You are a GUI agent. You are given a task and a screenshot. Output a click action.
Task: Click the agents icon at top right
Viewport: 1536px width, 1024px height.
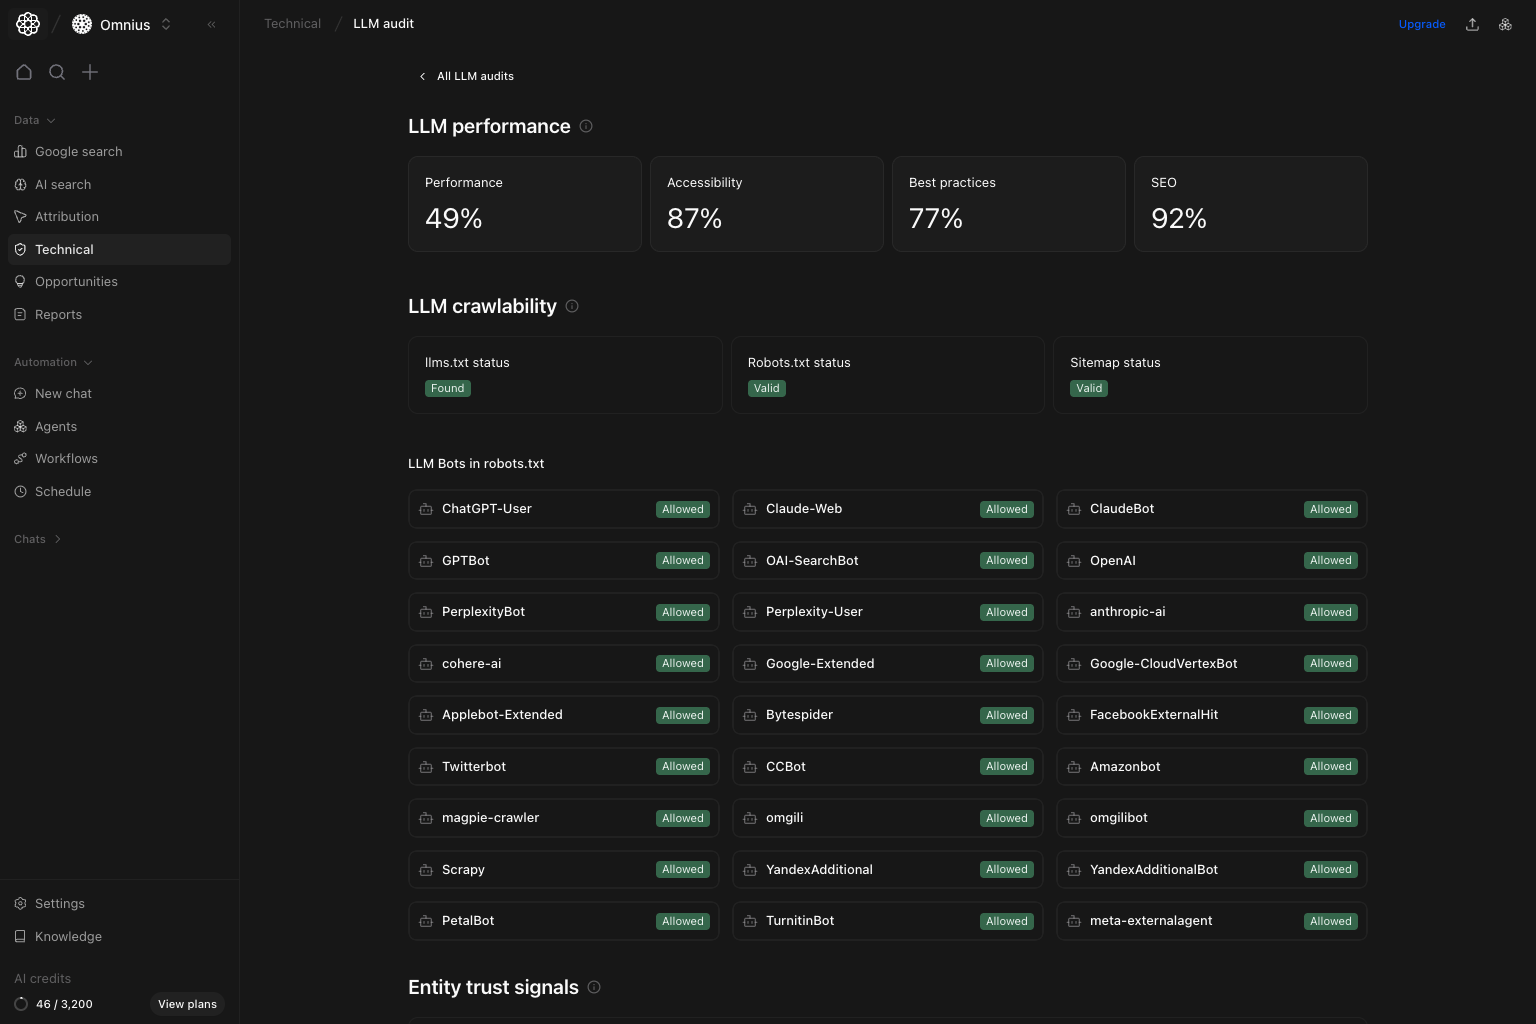click(x=1505, y=24)
